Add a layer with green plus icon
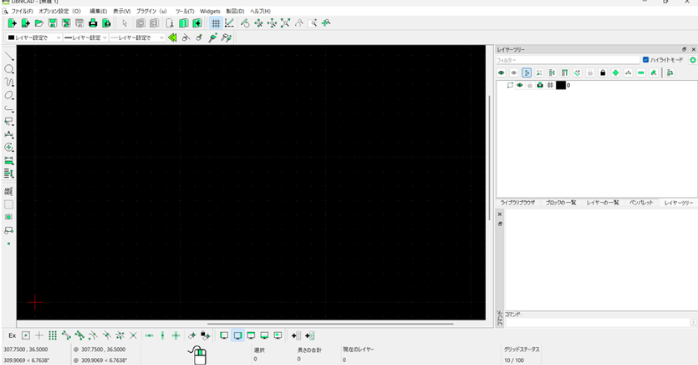This screenshot has width=698, height=365. tap(616, 73)
